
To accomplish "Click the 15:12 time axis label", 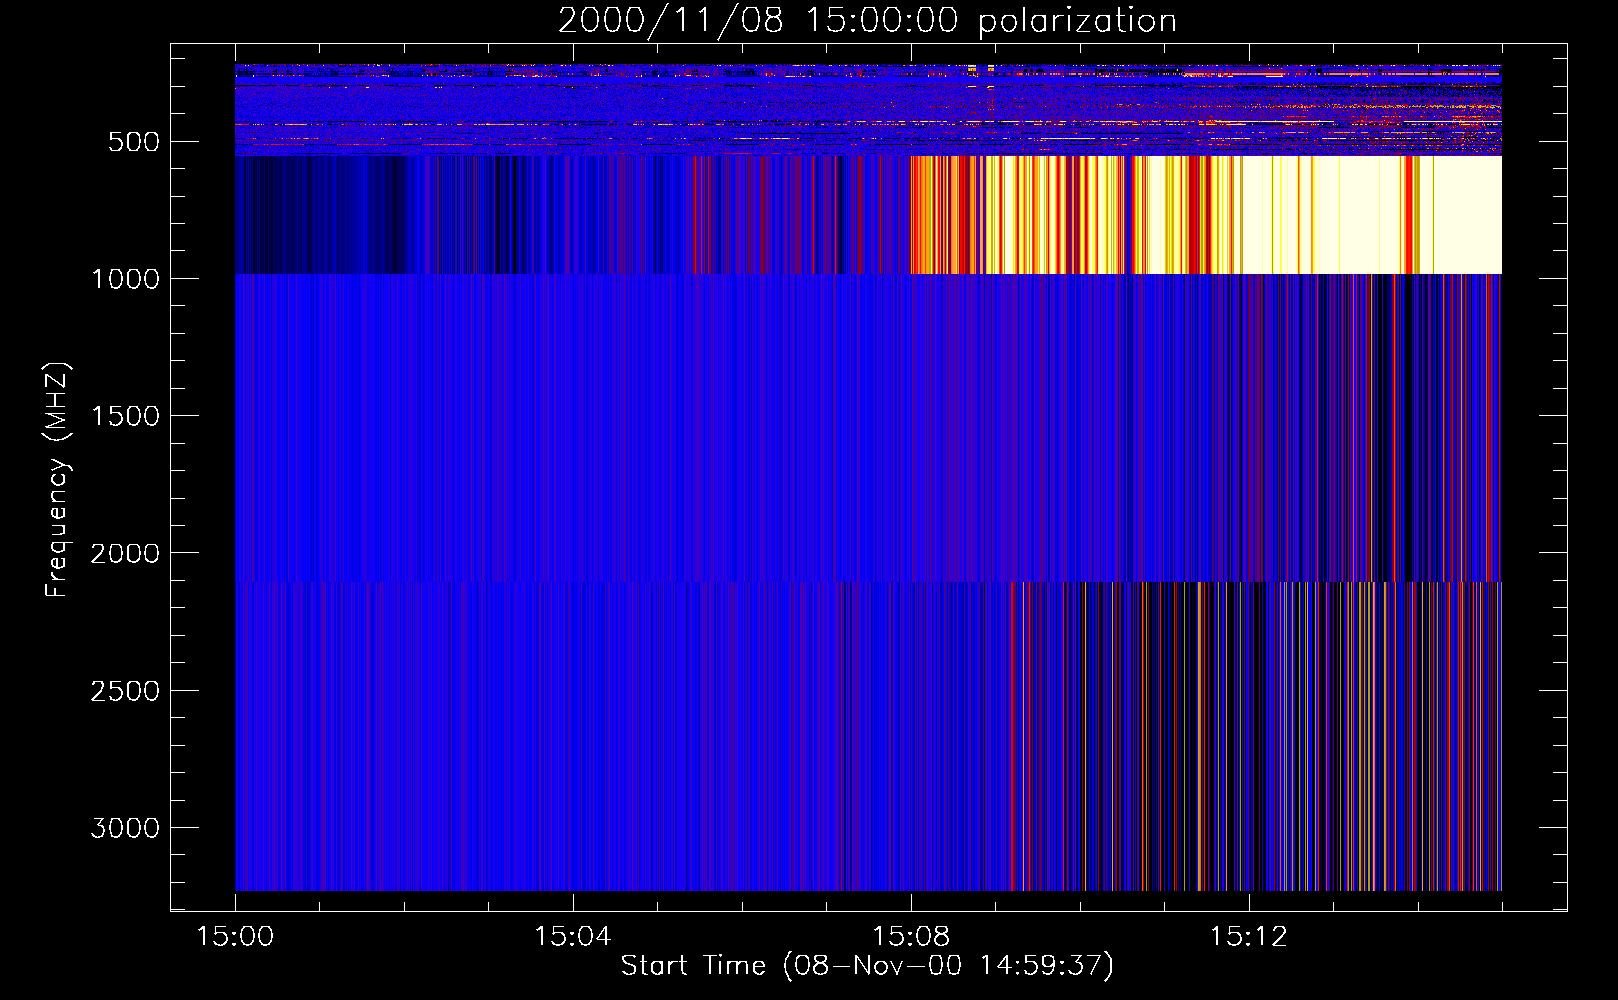I will pos(1248,937).
